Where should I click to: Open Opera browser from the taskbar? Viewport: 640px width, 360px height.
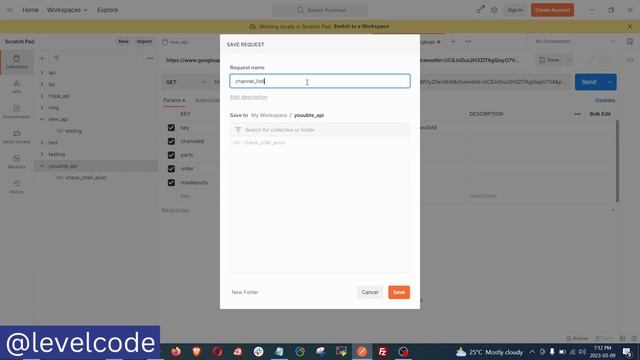click(x=217, y=351)
